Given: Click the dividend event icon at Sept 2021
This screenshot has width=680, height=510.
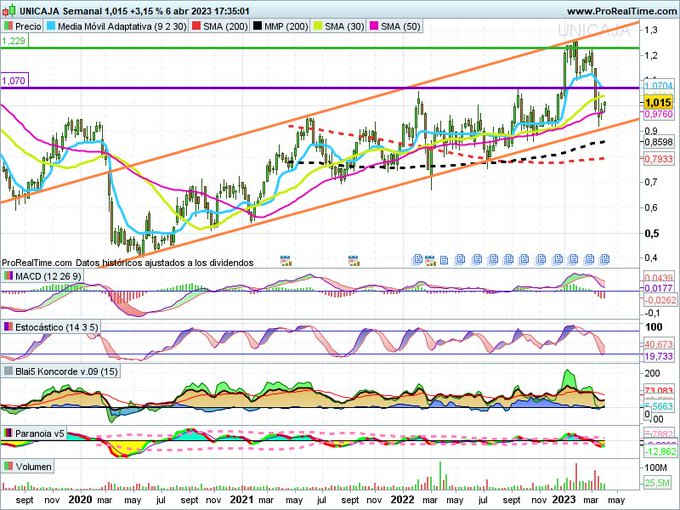Looking at the screenshot, I should coord(353,260).
